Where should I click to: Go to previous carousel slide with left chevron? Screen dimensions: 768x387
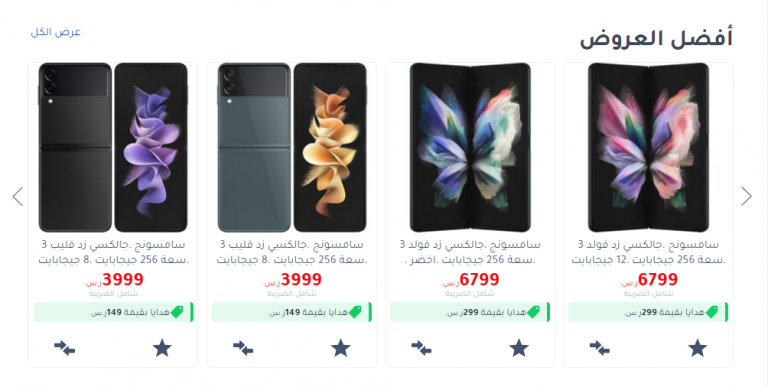(x=18, y=196)
